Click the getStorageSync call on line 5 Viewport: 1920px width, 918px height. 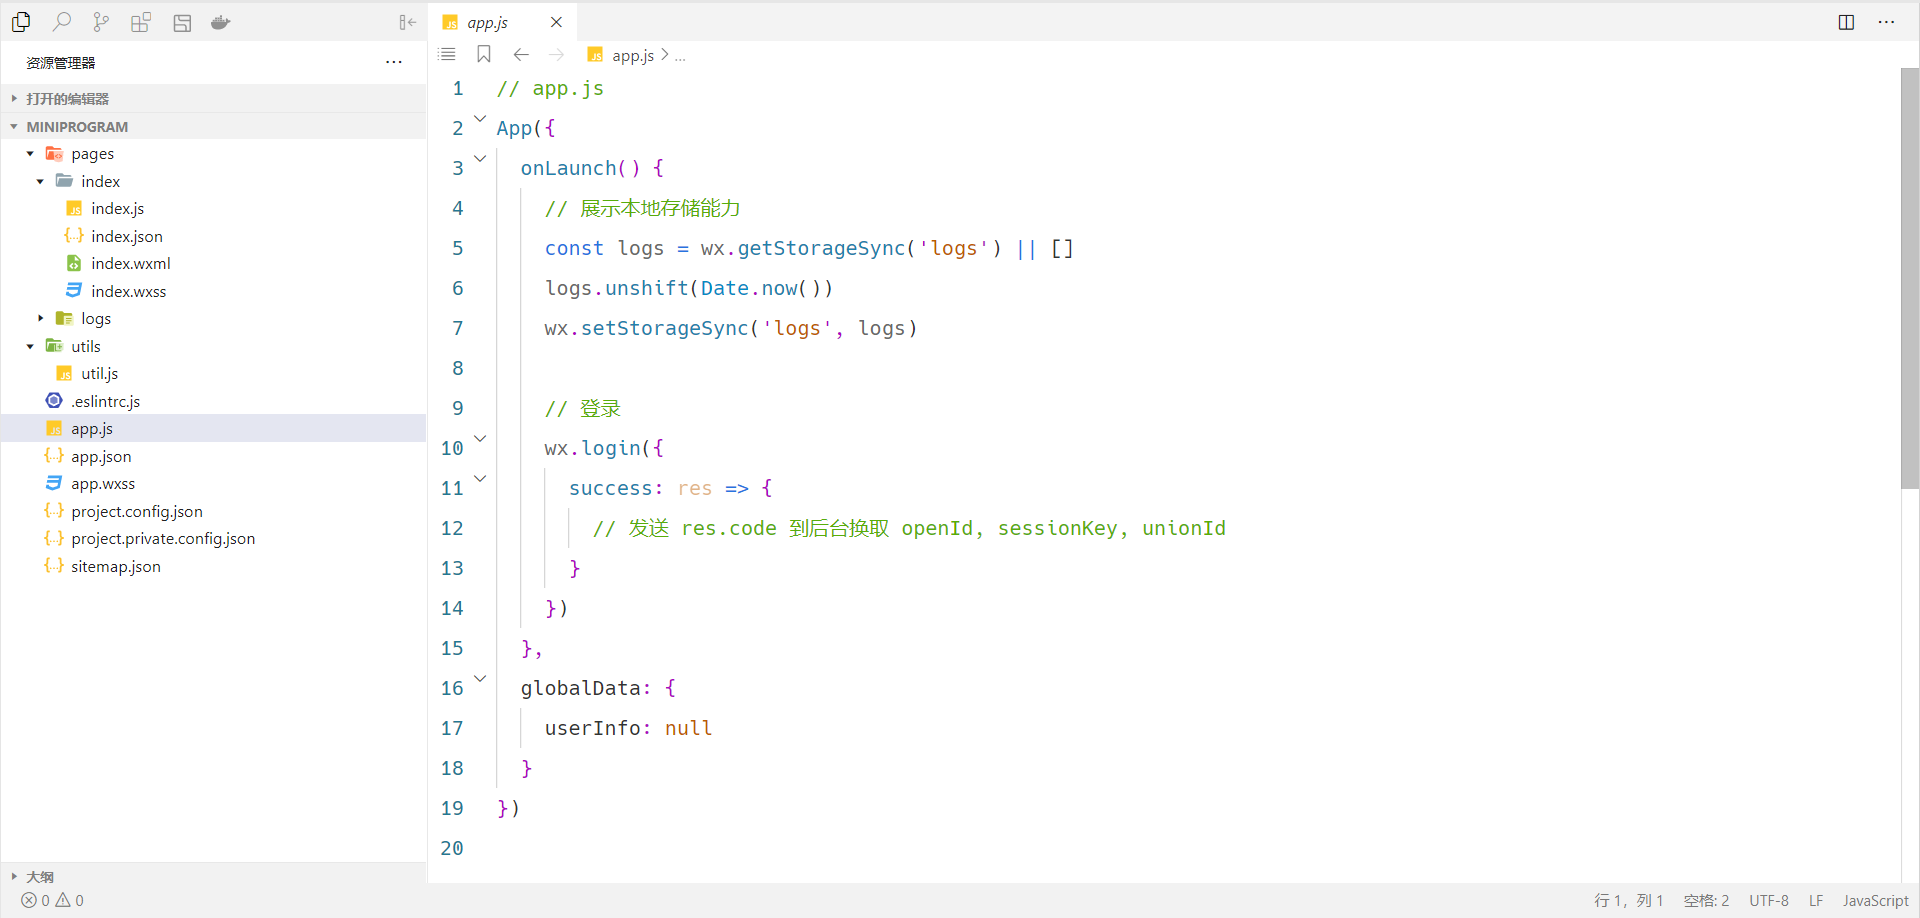point(821,248)
